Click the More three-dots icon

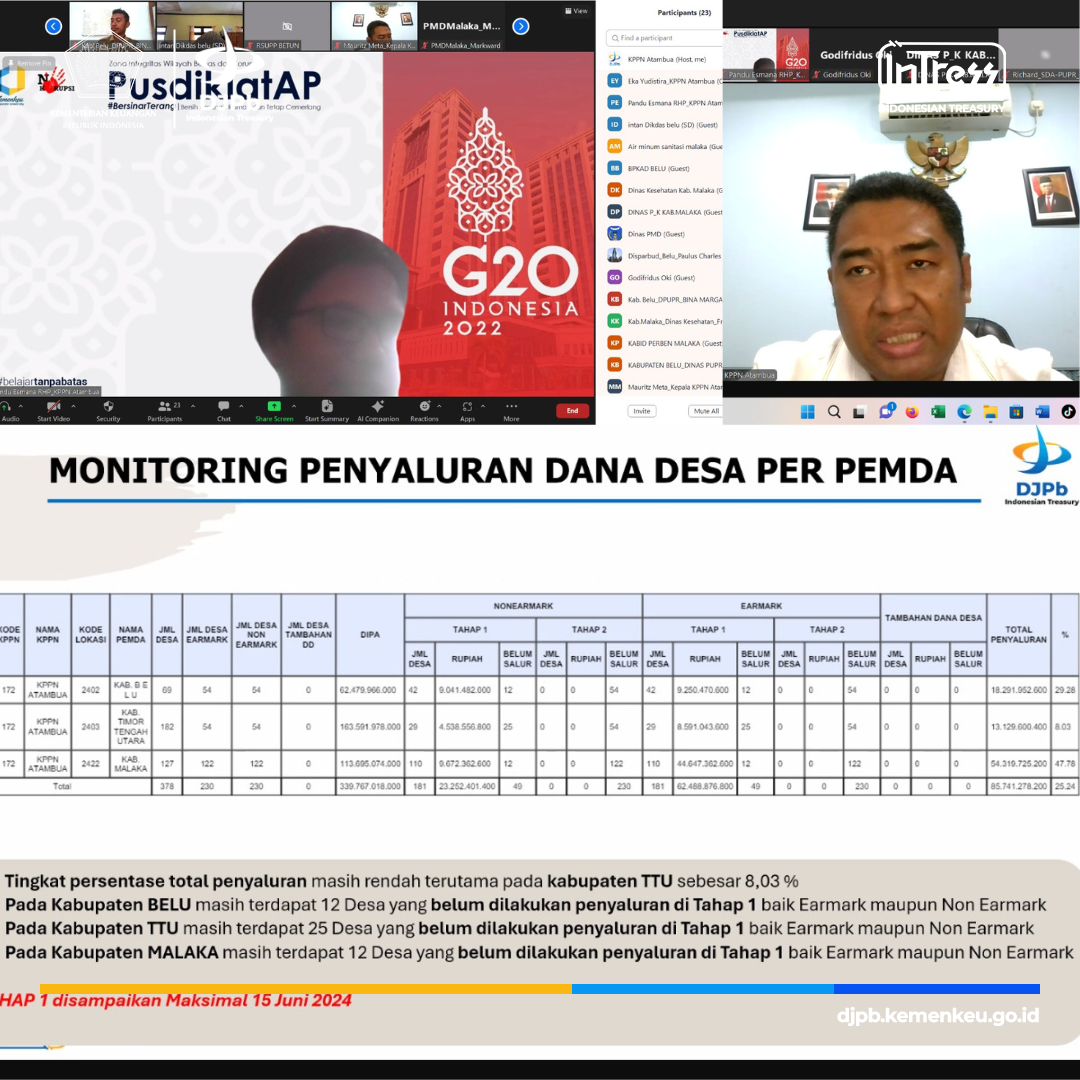(511, 407)
